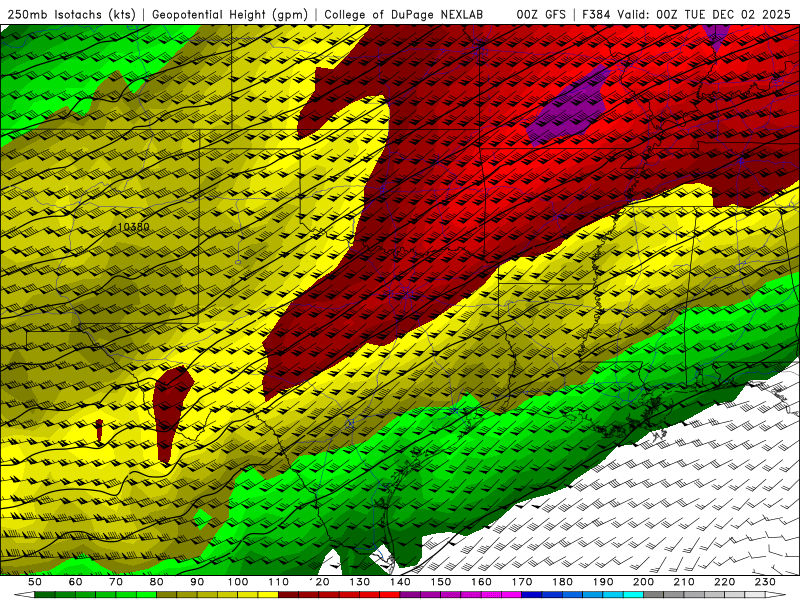
Task: Click the 130 value on the color scale
Action: (x=359, y=582)
